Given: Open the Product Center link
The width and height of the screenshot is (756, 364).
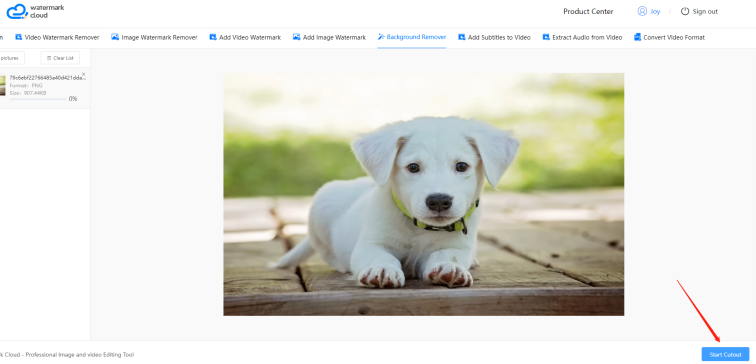Looking at the screenshot, I should click(588, 12).
